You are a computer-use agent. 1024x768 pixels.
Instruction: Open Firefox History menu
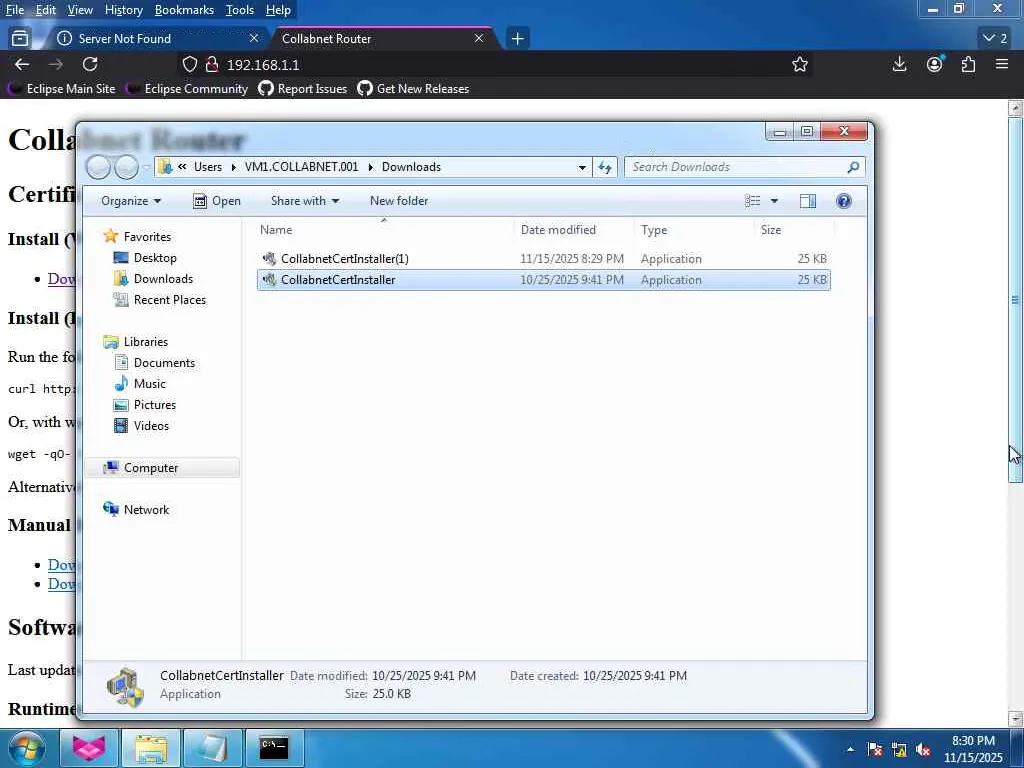[x=124, y=10]
